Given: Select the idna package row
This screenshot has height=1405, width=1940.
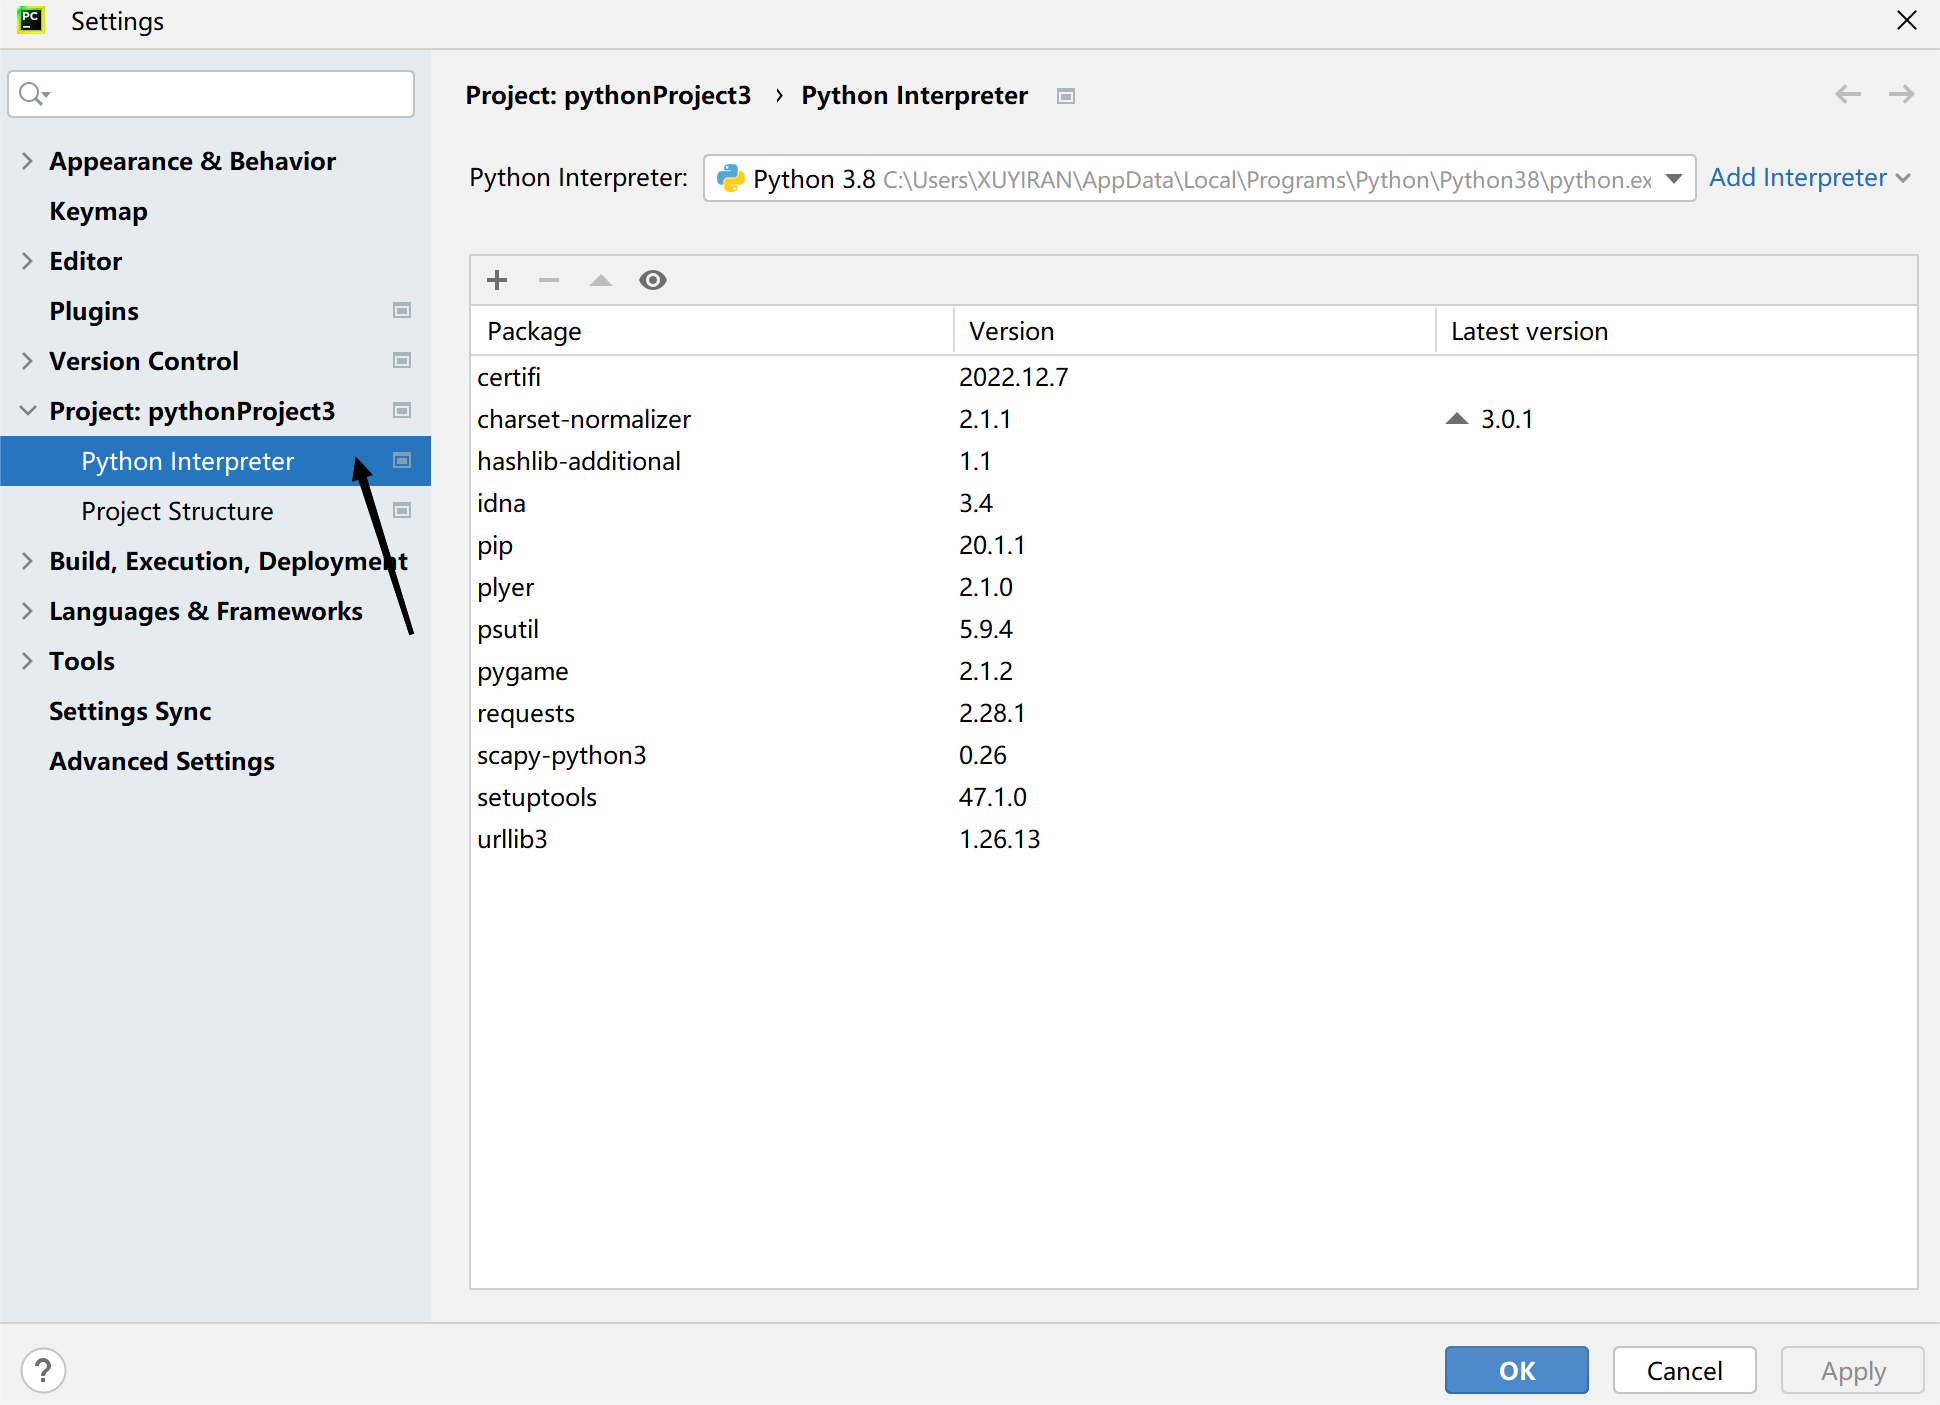Looking at the screenshot, I should tap(1194, 503).
